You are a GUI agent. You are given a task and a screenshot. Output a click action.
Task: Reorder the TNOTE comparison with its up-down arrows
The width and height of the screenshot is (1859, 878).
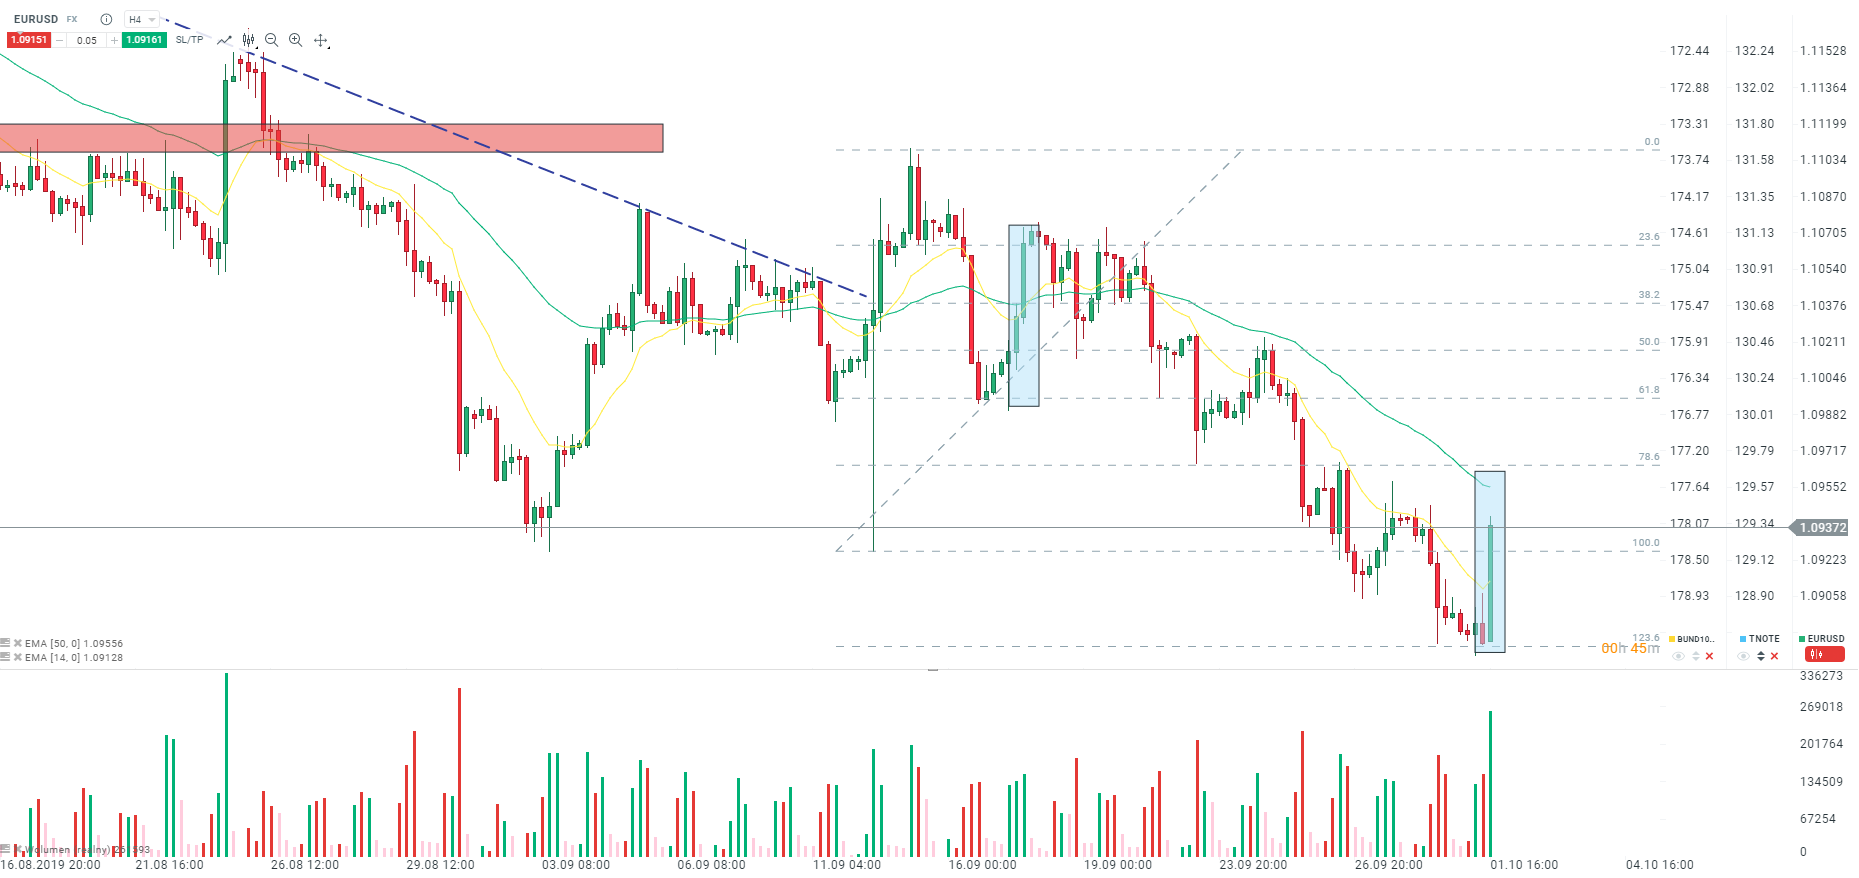(1761, 656)
